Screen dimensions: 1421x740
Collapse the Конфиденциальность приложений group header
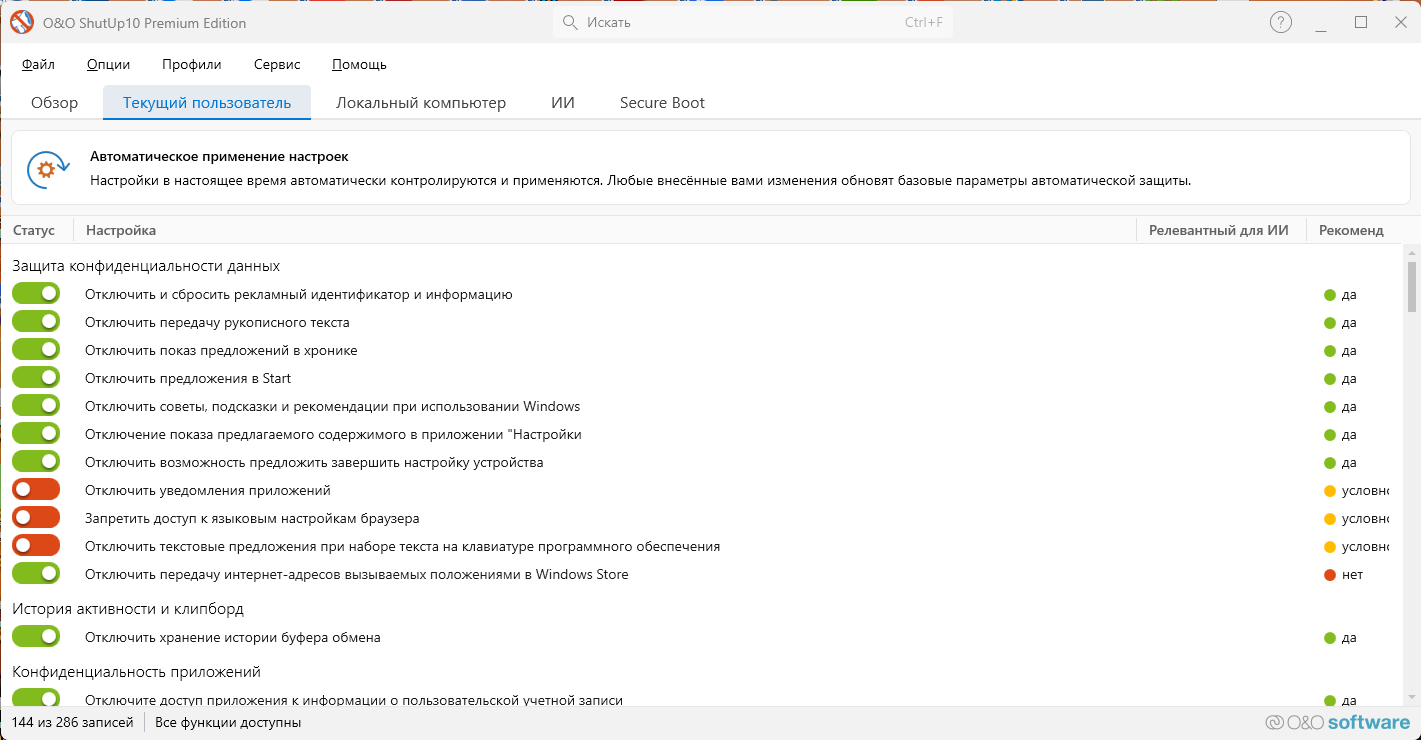137,672
